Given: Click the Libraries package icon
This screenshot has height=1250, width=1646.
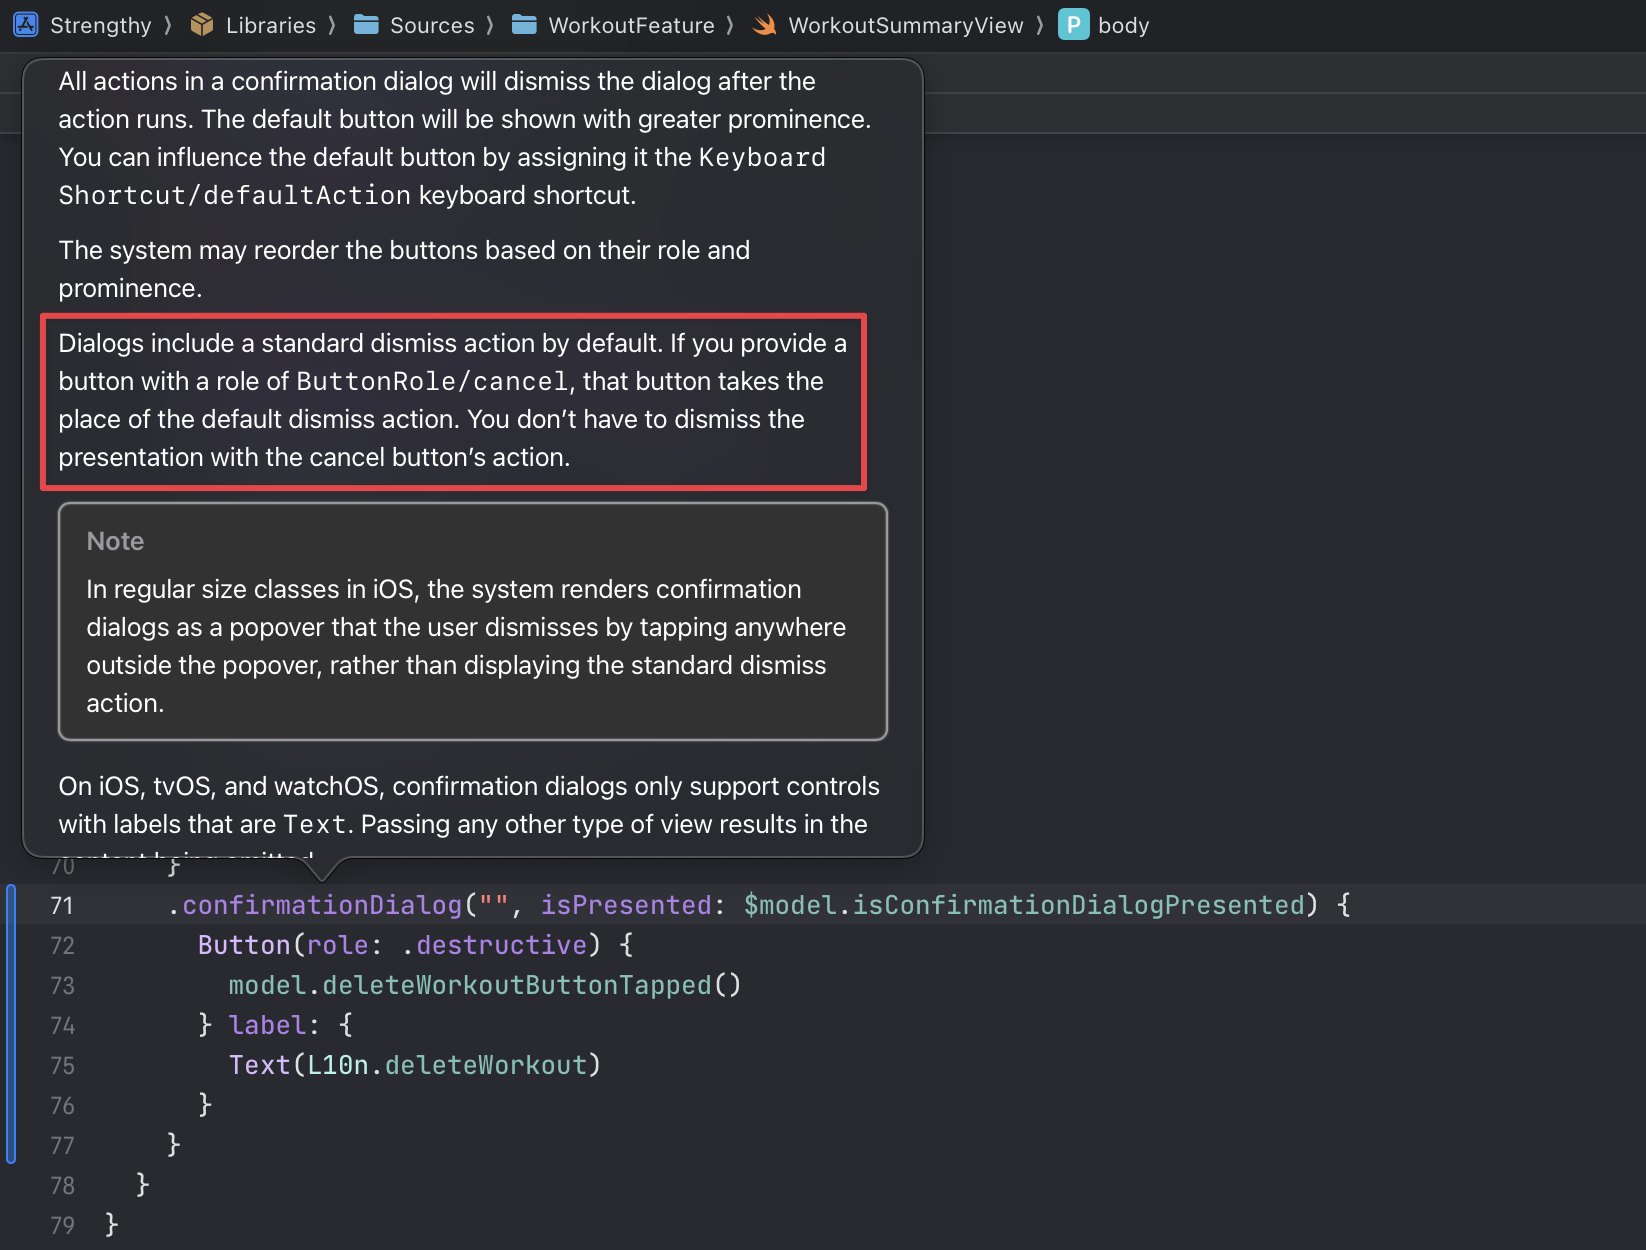Looking at the screenshot, I should (x=202, y=25).
